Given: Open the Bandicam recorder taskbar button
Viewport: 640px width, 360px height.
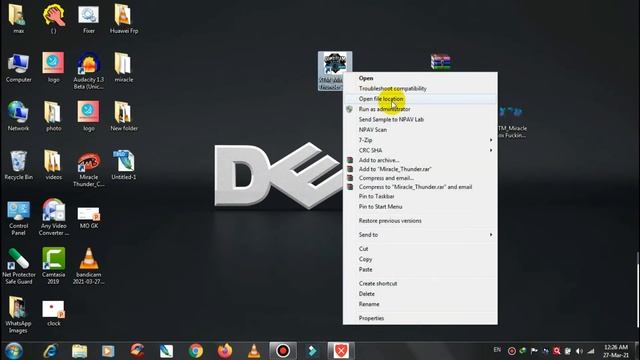Looking at the screenshot, I should coord(283,351).
